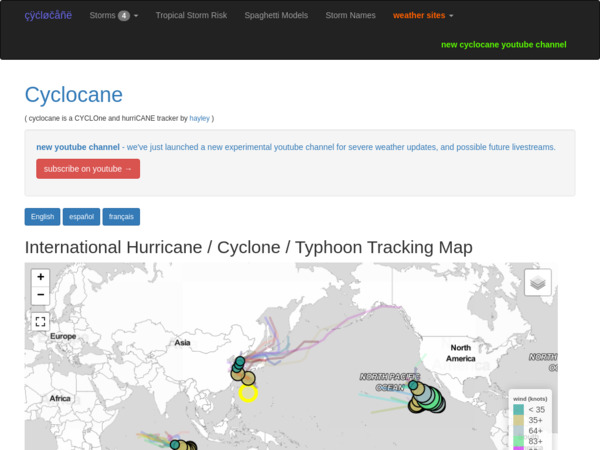
Task: Toggle fullscreen view of the map
Action: tap(41, 321)
